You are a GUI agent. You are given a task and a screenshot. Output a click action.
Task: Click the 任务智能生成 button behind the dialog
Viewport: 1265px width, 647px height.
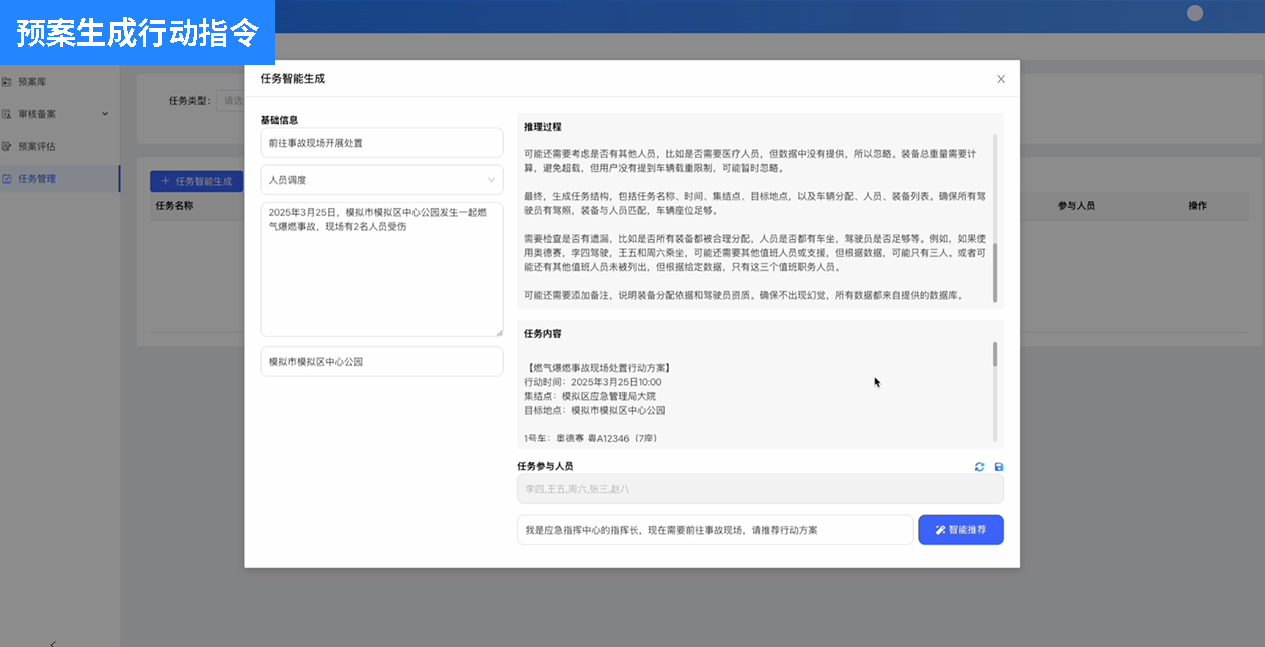coord(197,181)
